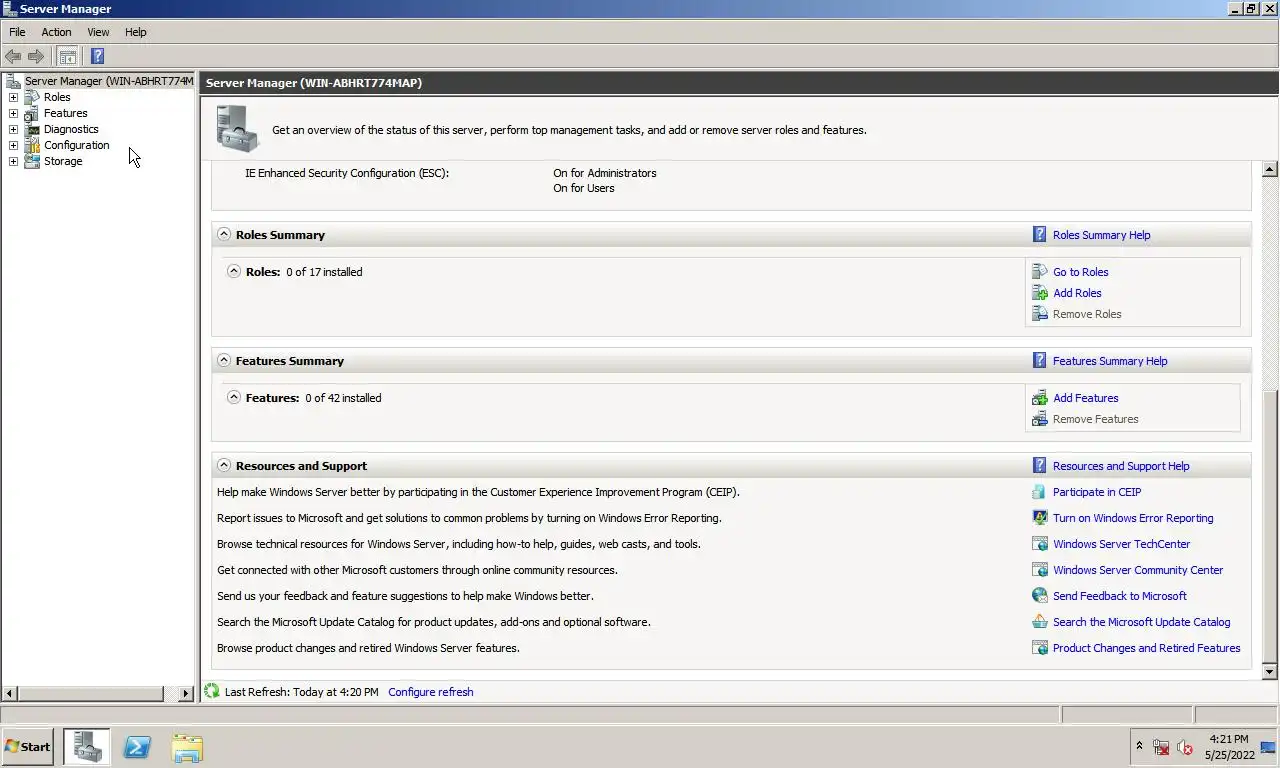Click the Microsoft Update Catalog icon
Image resolution: width=1280 pixels, height=768 pixels.
(x=1040, y=622)
